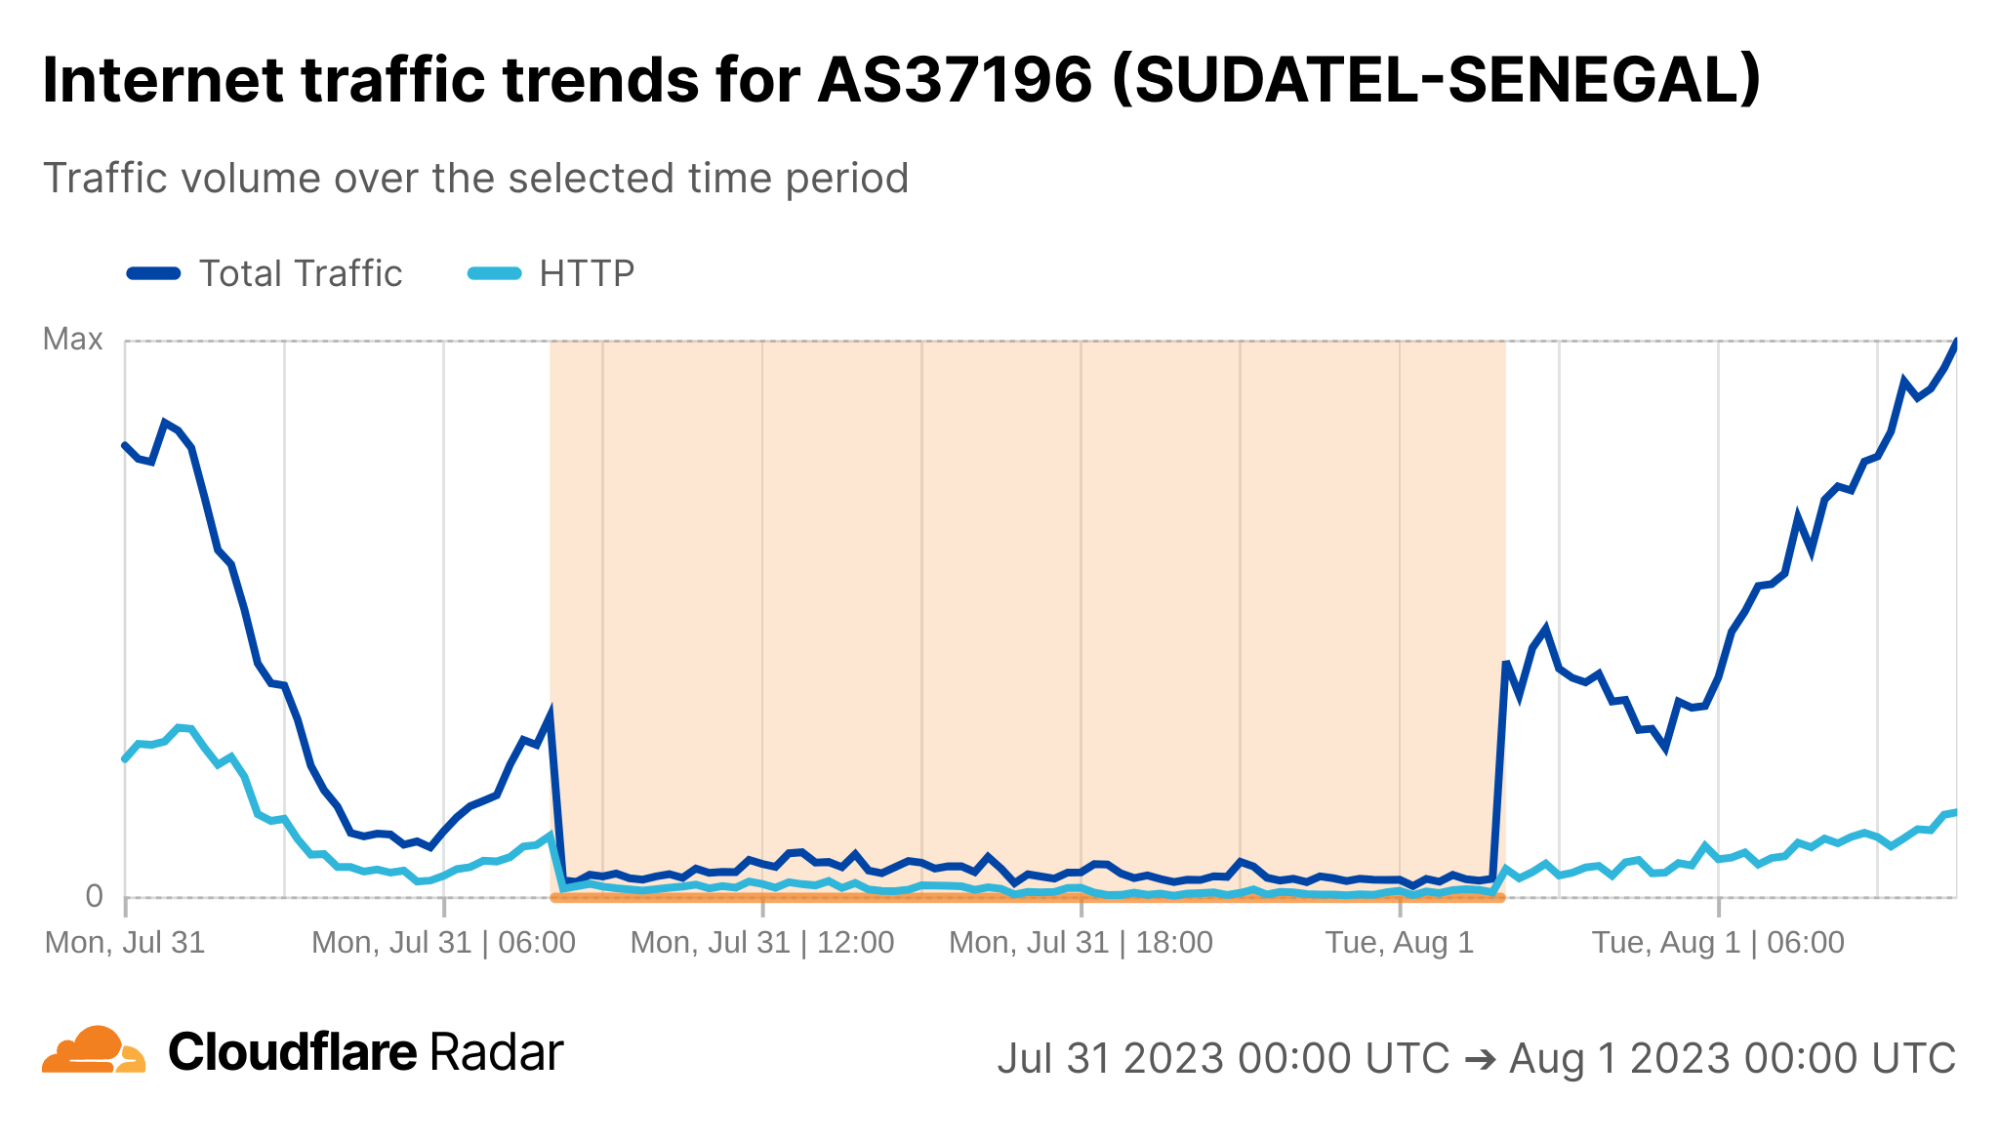Click the "Mon, Jul 31 | 18:00" axis label
This screenshot has width=1999, height=1125.
click(1080, 942)
